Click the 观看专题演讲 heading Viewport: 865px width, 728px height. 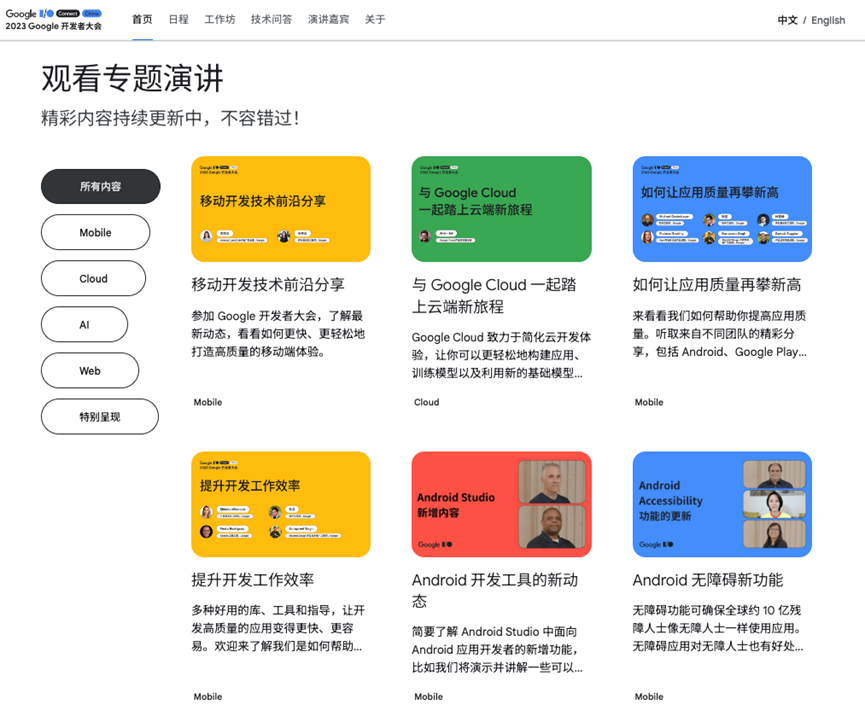(x=132, y=78)
